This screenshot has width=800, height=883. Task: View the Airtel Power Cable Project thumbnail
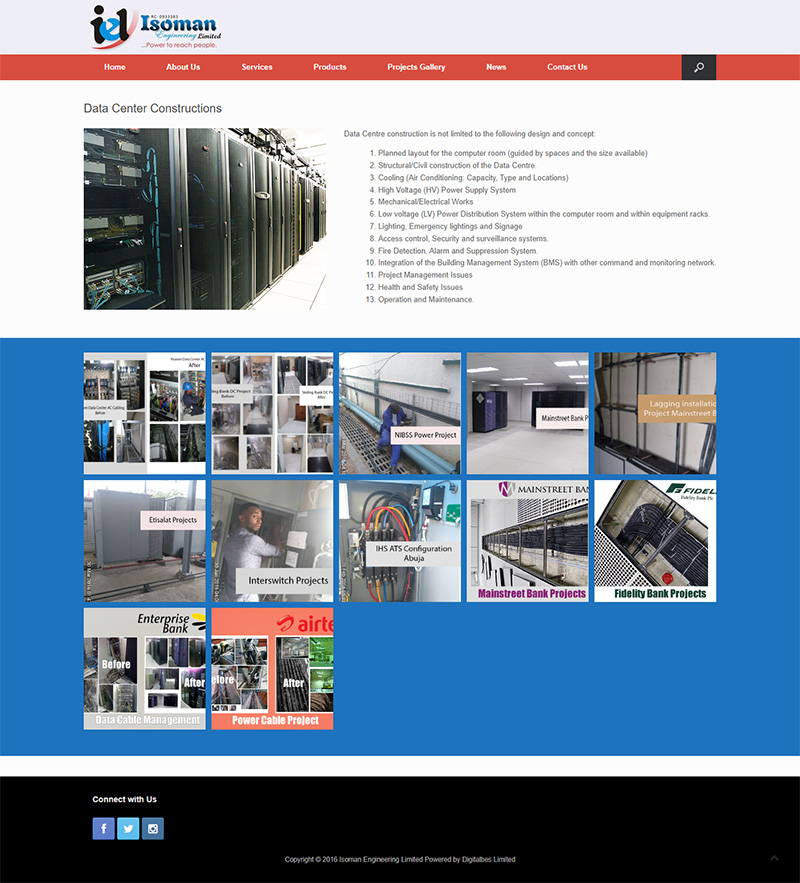(x=272, y=668)
